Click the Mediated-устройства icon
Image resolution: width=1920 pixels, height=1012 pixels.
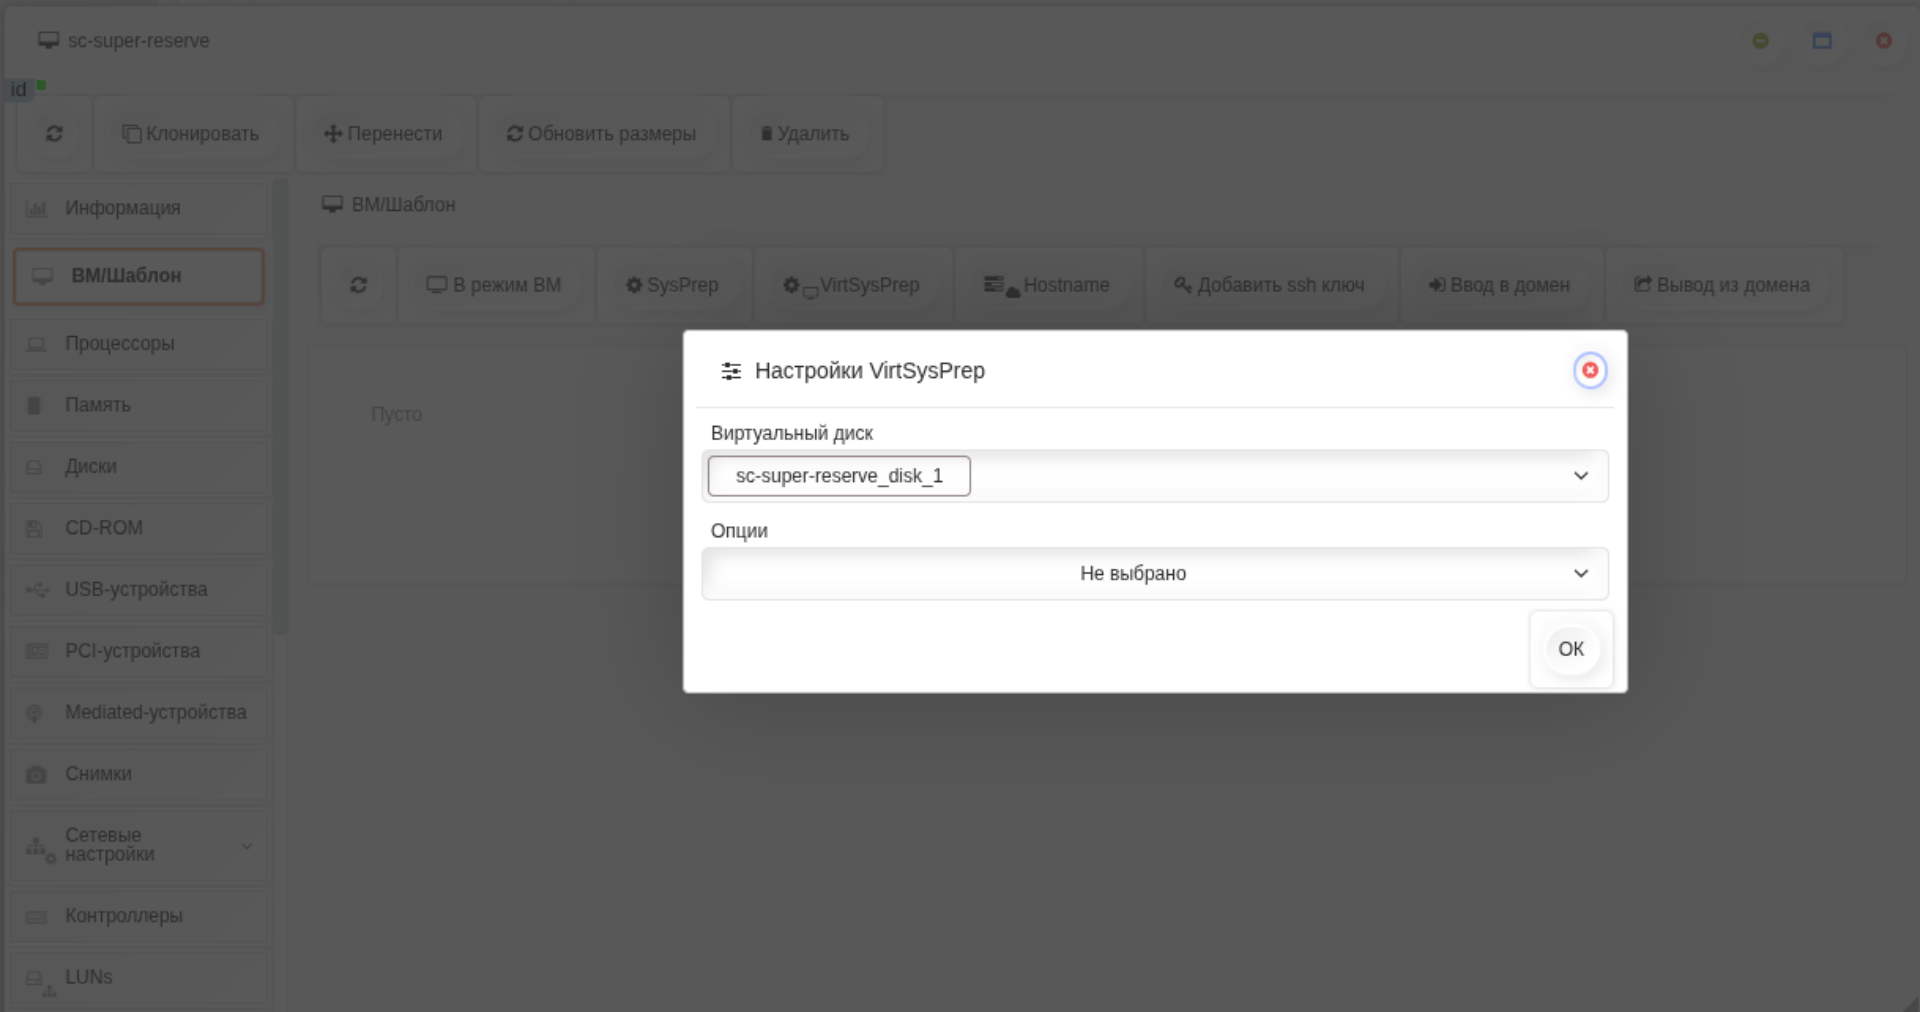coord(34,713)
